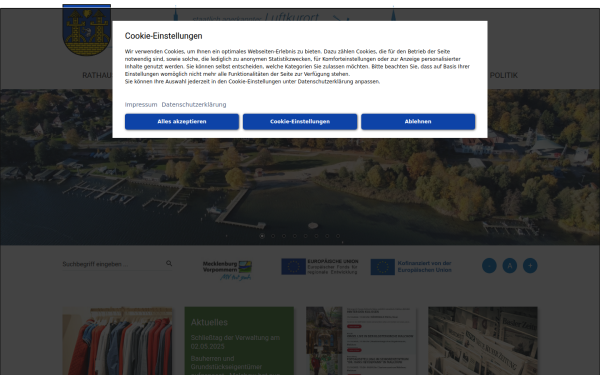
Task: Open the events list image tile
Action: [x=361, y=341]
